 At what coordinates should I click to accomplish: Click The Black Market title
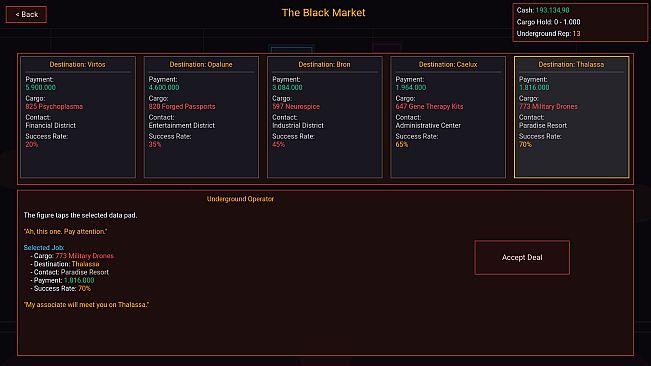(x=323, y=12)
